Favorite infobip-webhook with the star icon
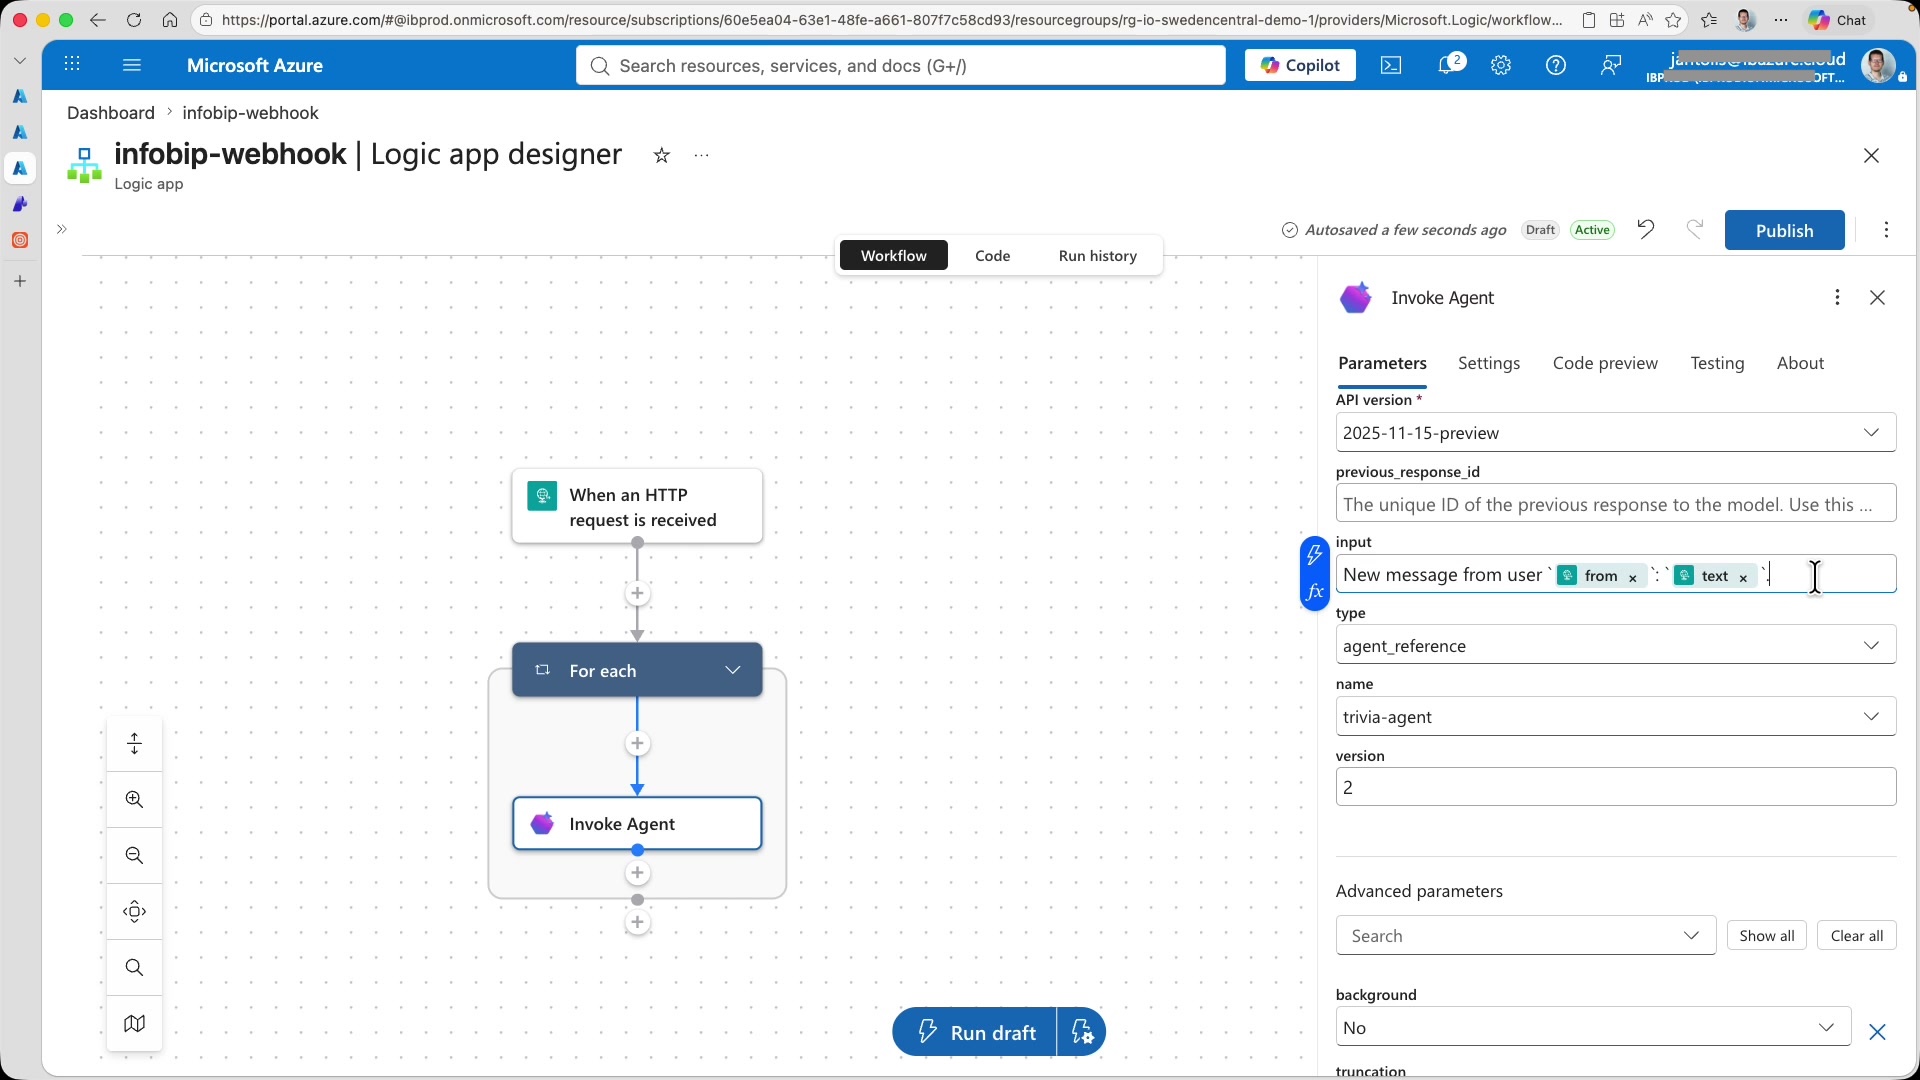 point(661,155)
